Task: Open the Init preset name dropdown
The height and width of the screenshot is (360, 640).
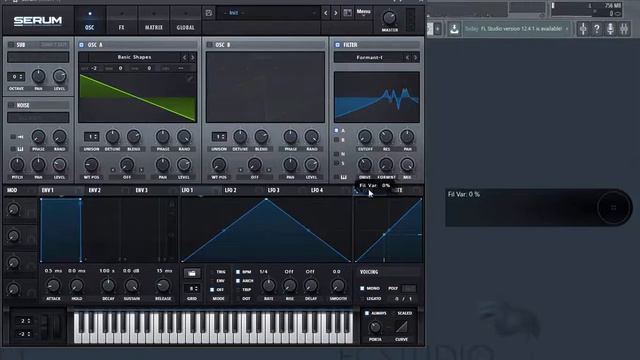Action: tap(268, 13)
